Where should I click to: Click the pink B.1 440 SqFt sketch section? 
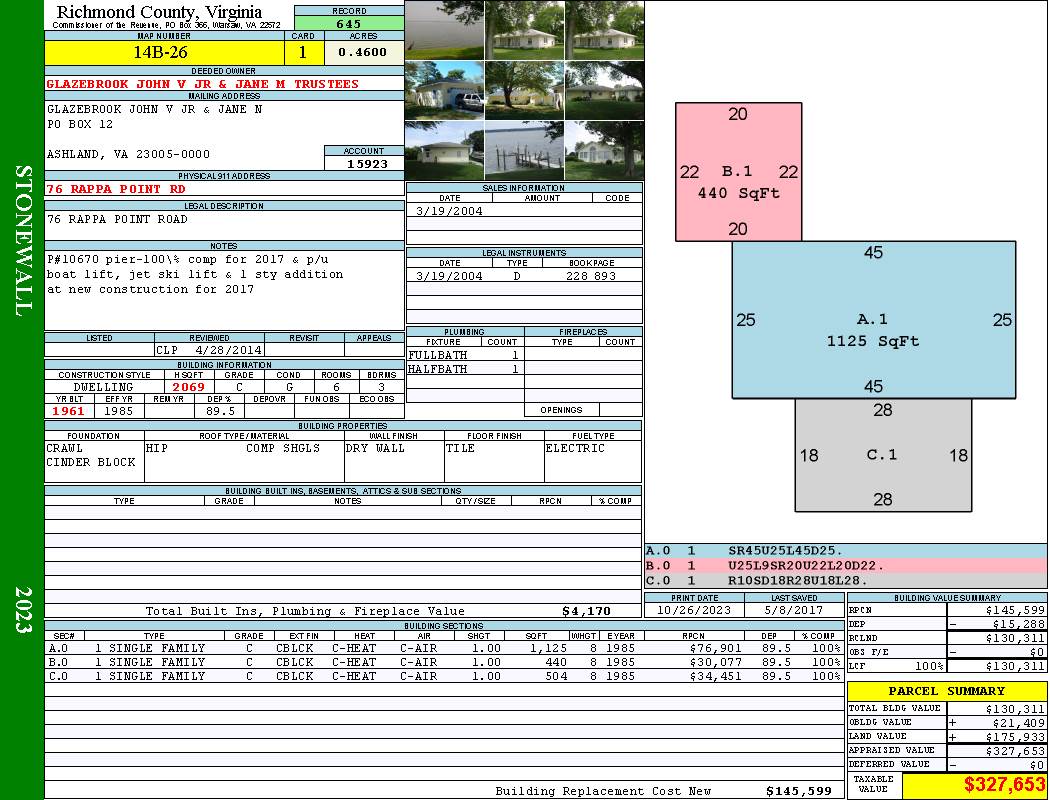coord(738,172)
